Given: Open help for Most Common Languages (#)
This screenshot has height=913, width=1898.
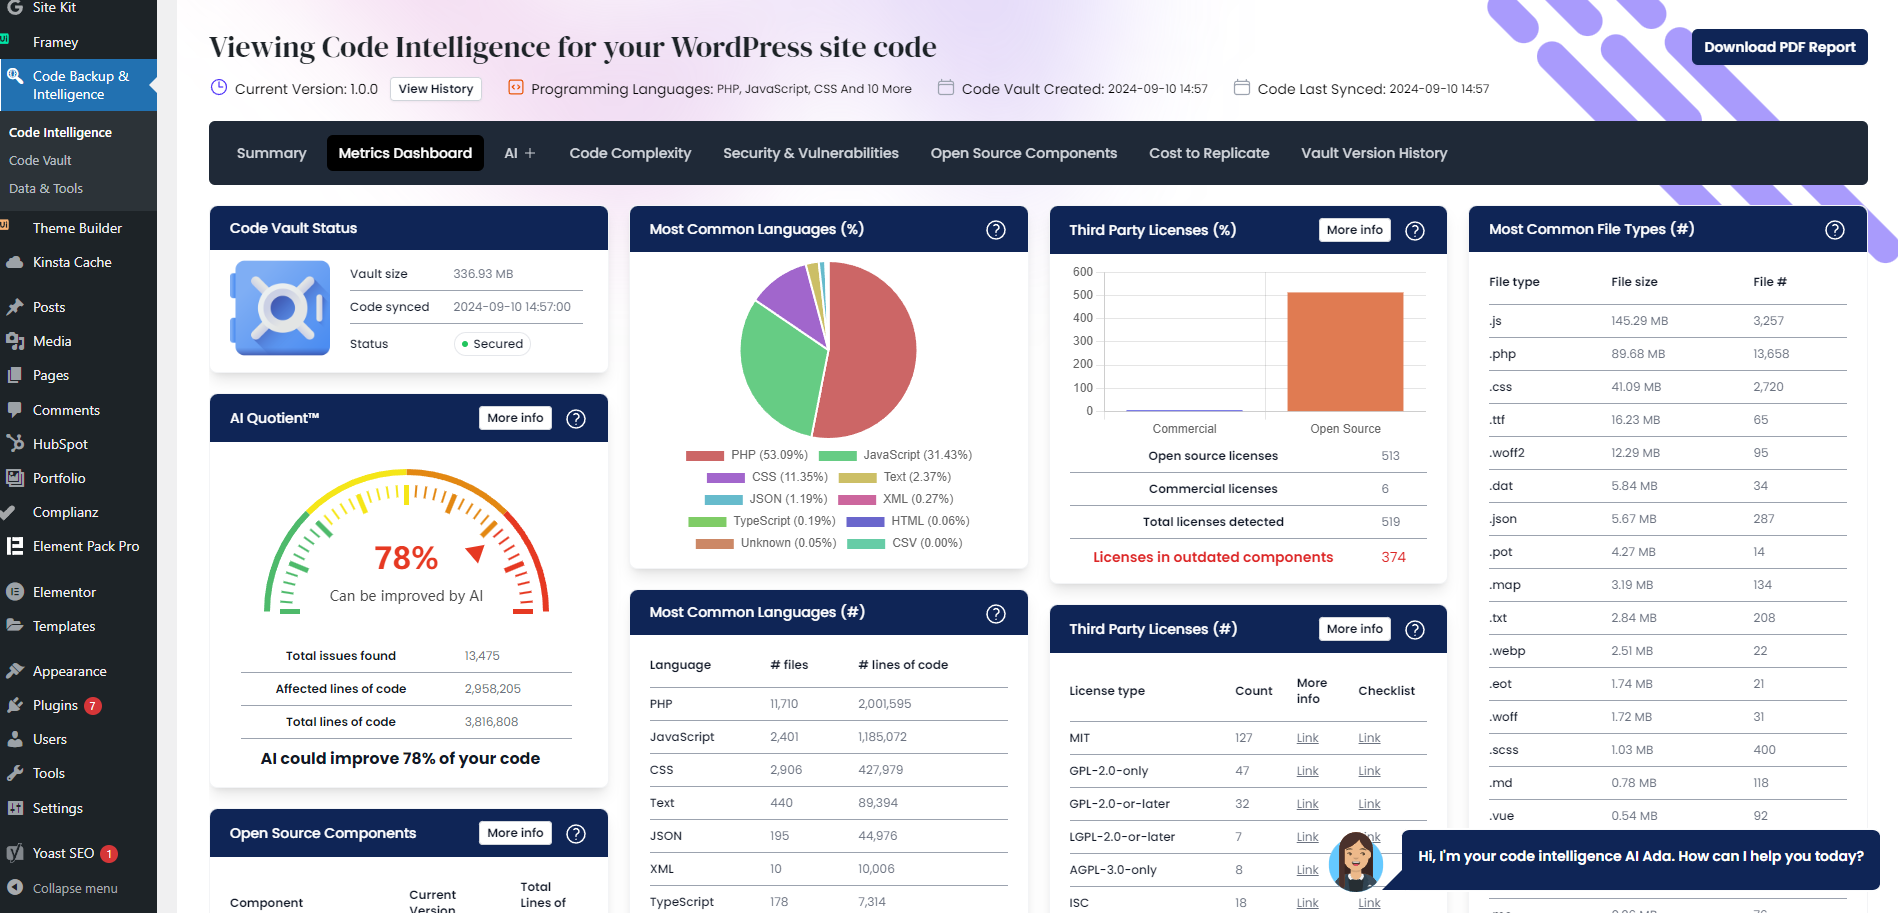Looking at the screenshot, I should point(996,614).
